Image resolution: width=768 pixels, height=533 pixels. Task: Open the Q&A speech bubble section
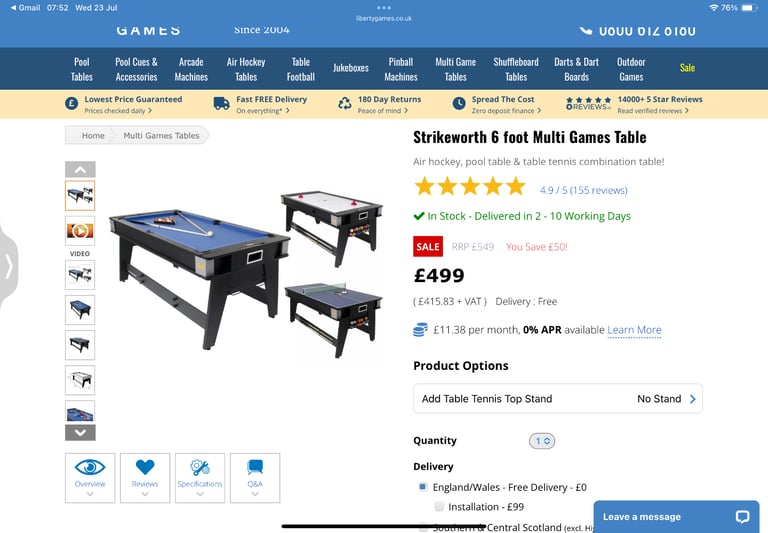pos(255,478)
